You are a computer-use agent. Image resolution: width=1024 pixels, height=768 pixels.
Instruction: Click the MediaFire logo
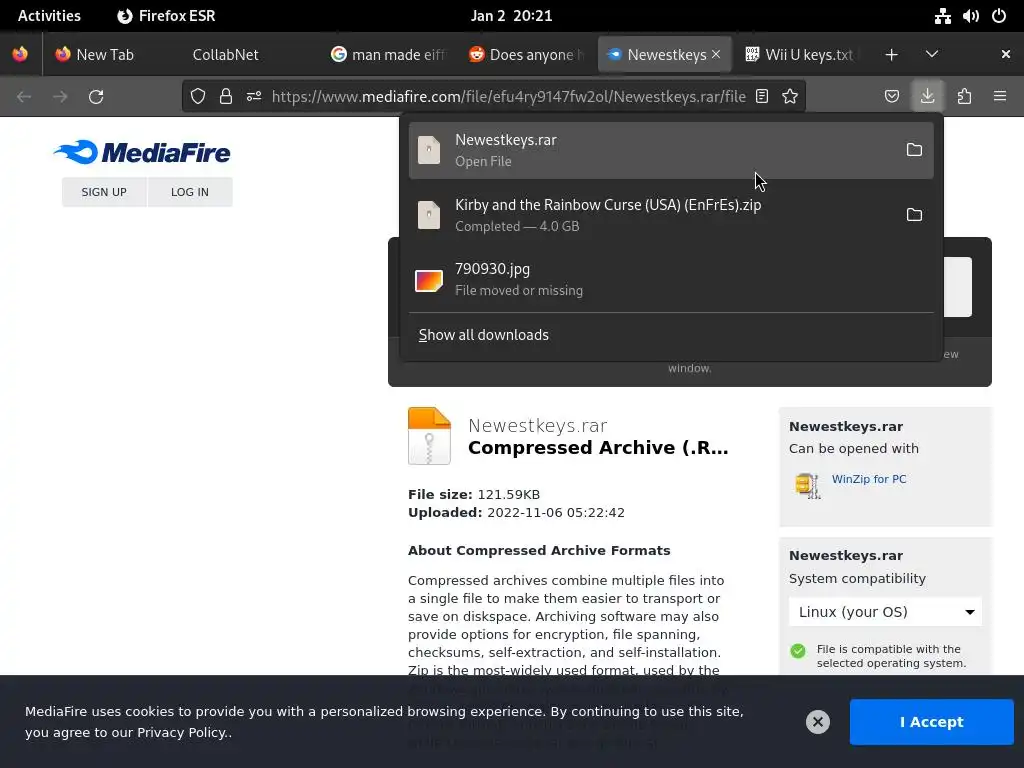coord(142,152)
